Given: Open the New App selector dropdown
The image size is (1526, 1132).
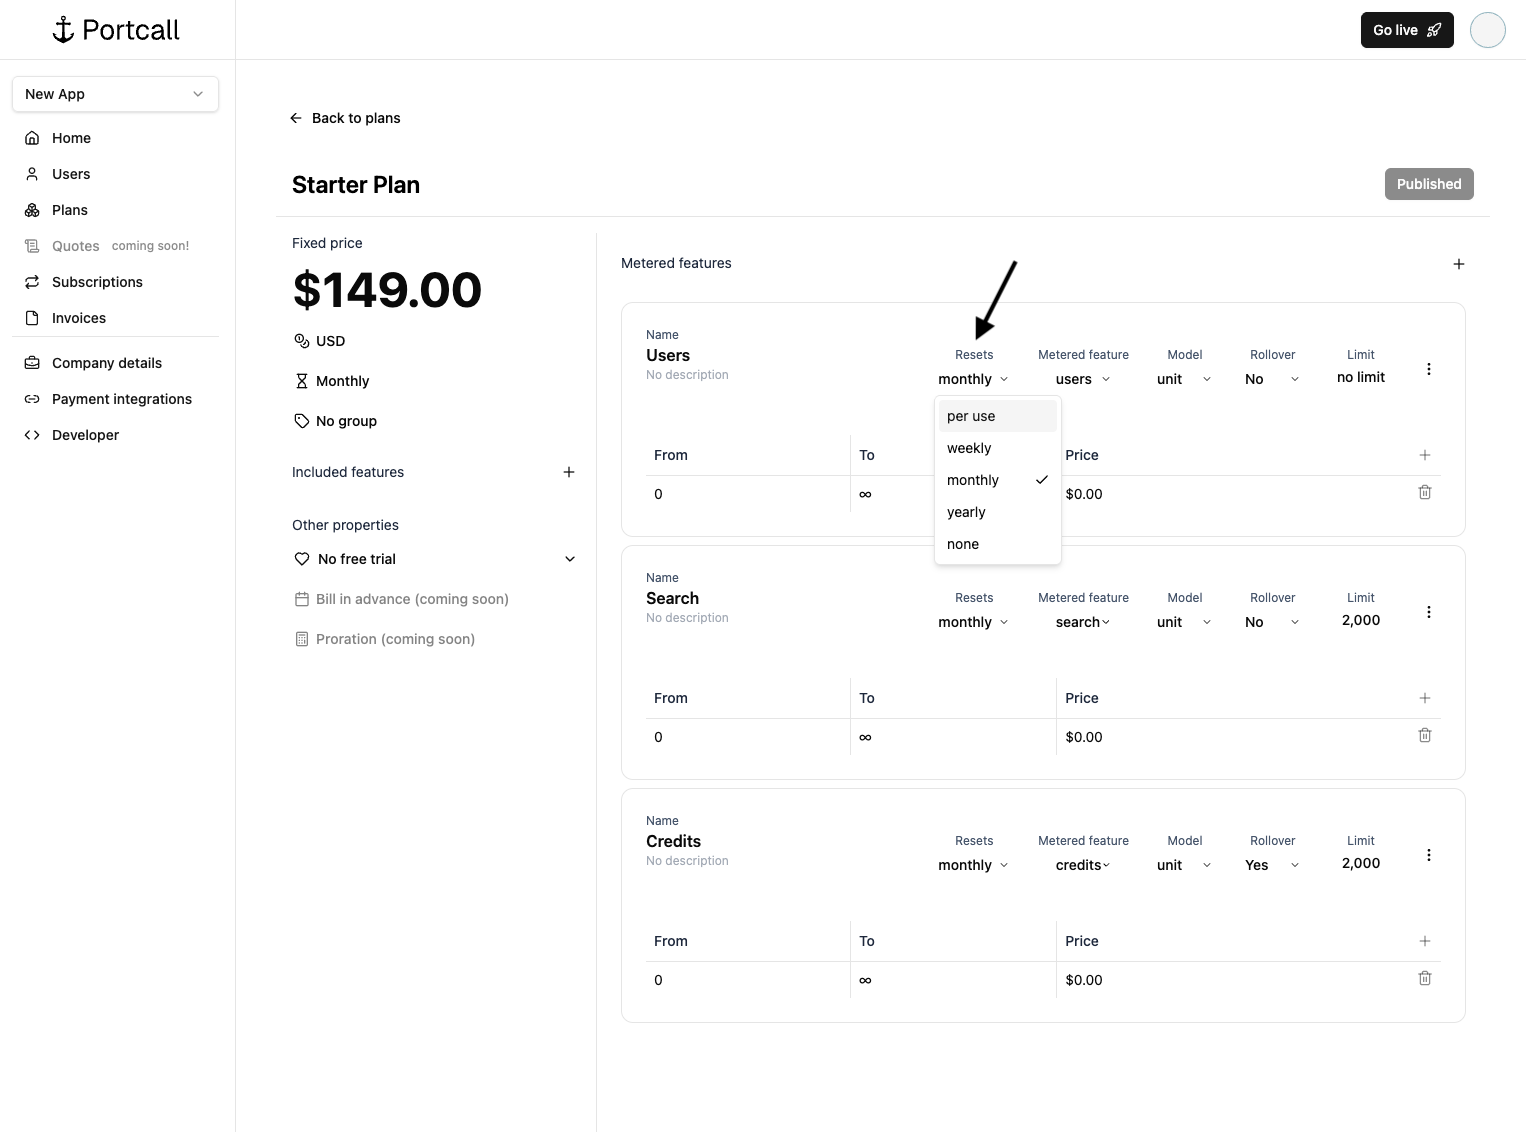Looking at the screenshot, I should point(115,94).
